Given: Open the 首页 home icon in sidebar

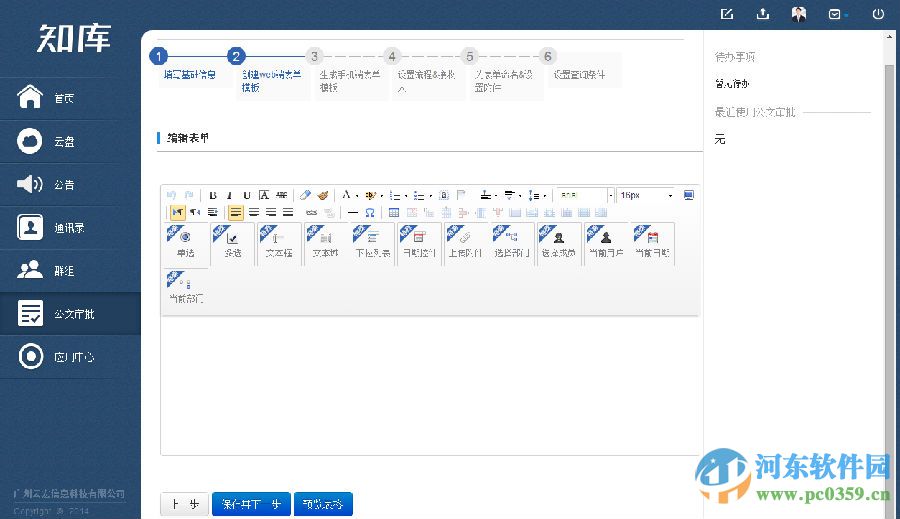Looking at the screenshot, I should [x=30, y=97].
